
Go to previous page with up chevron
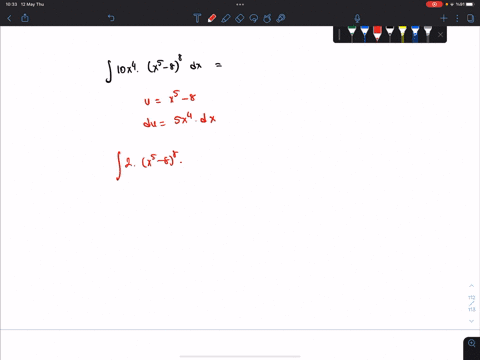click(x=471, y=286)
